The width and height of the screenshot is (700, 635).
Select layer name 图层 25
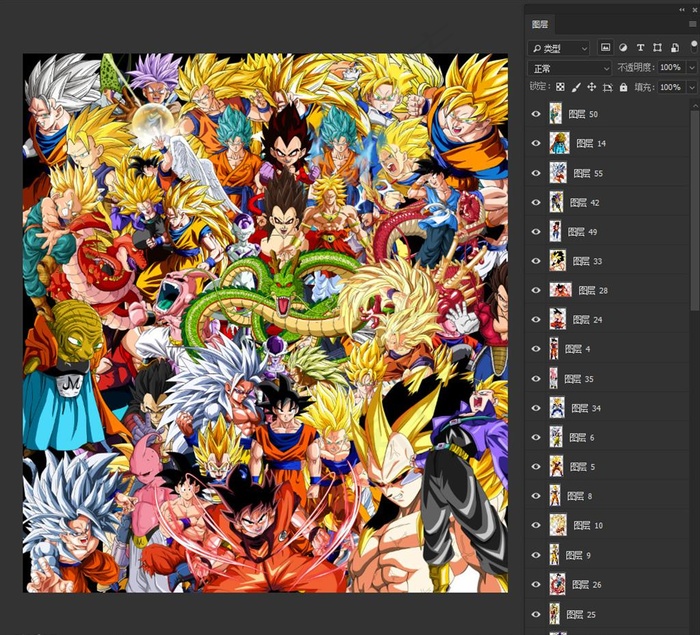click(581, 615)
